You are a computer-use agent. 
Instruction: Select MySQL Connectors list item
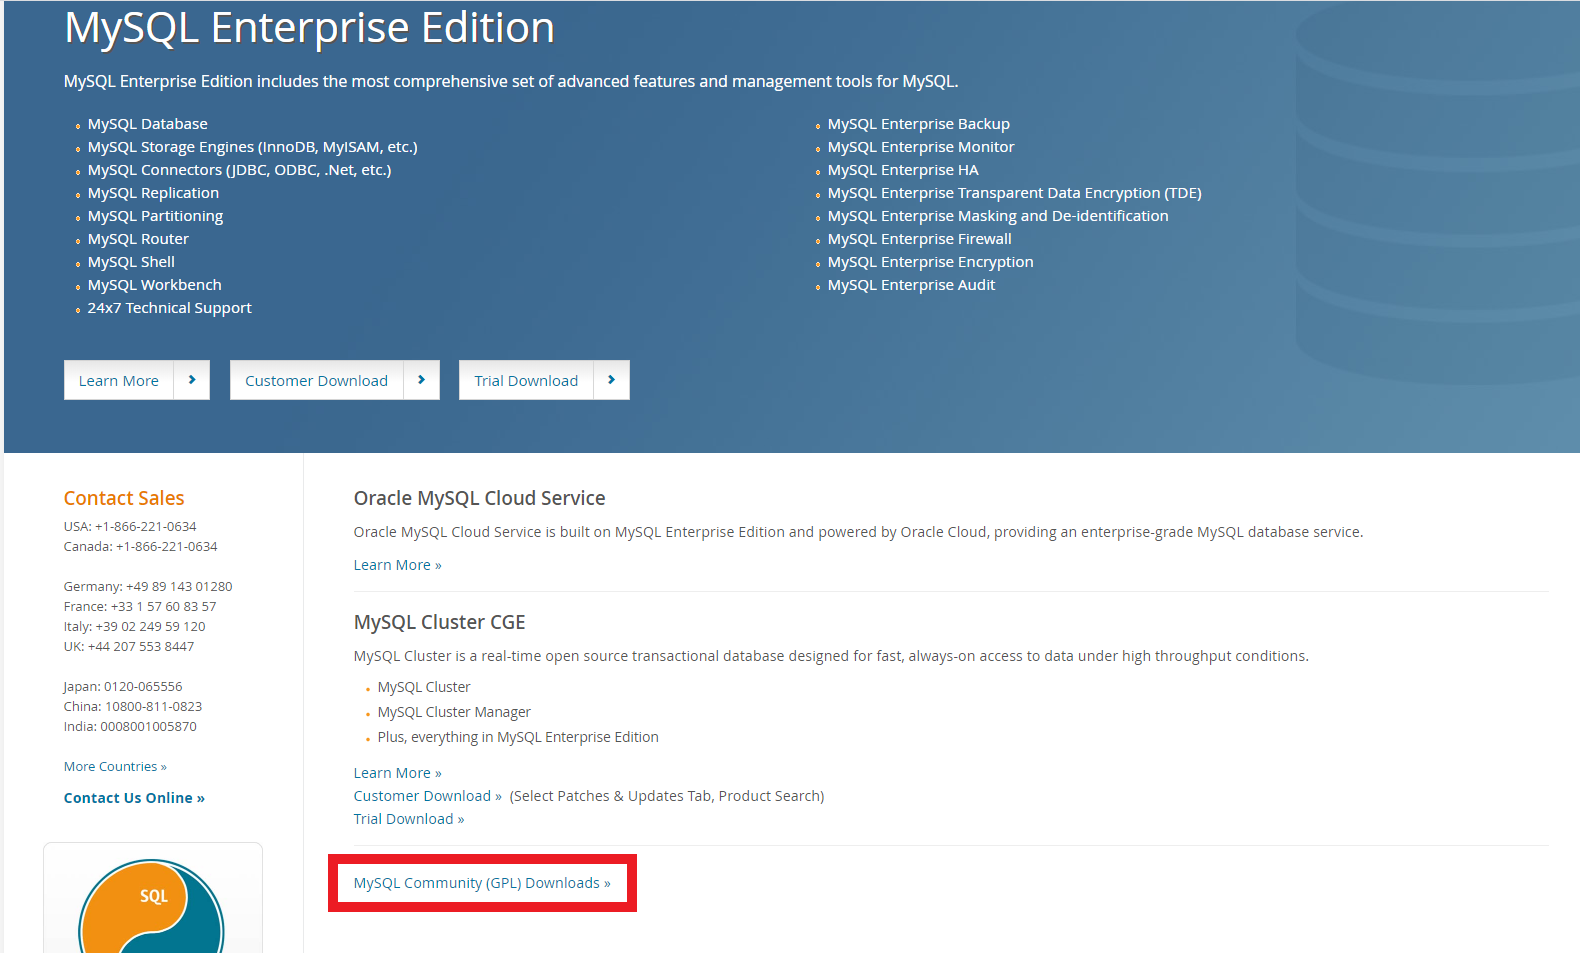(x=240, y=170)
